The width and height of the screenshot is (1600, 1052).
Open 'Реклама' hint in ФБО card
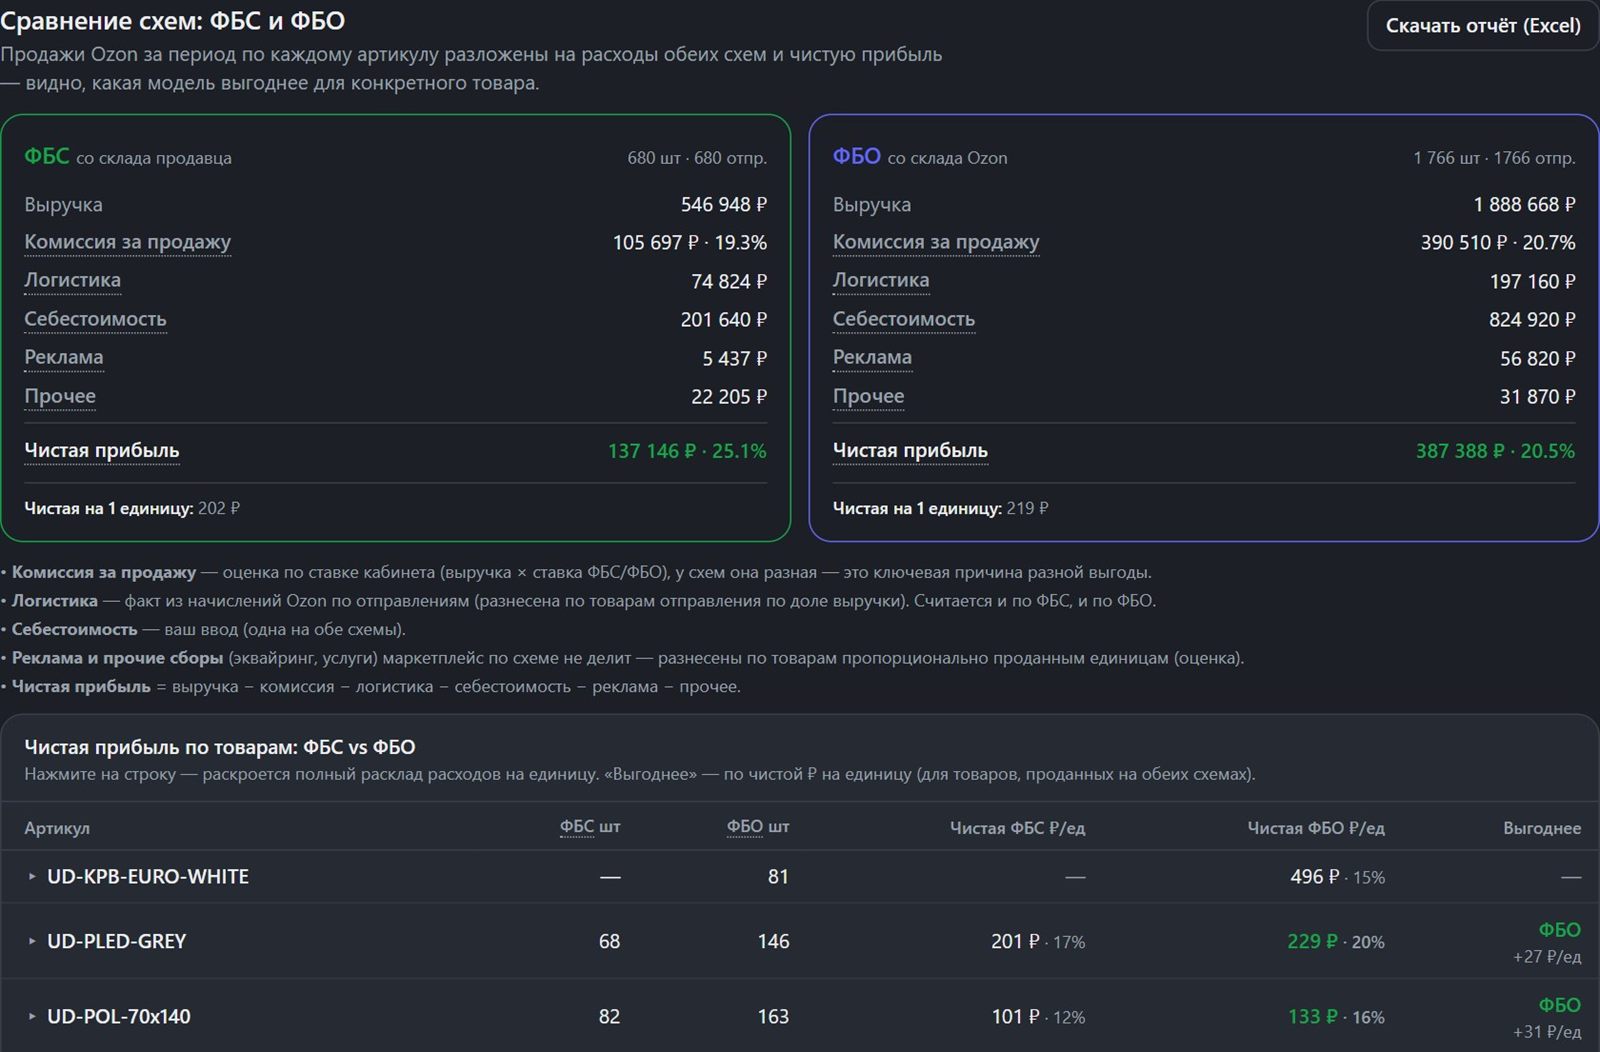click(872, 358)
